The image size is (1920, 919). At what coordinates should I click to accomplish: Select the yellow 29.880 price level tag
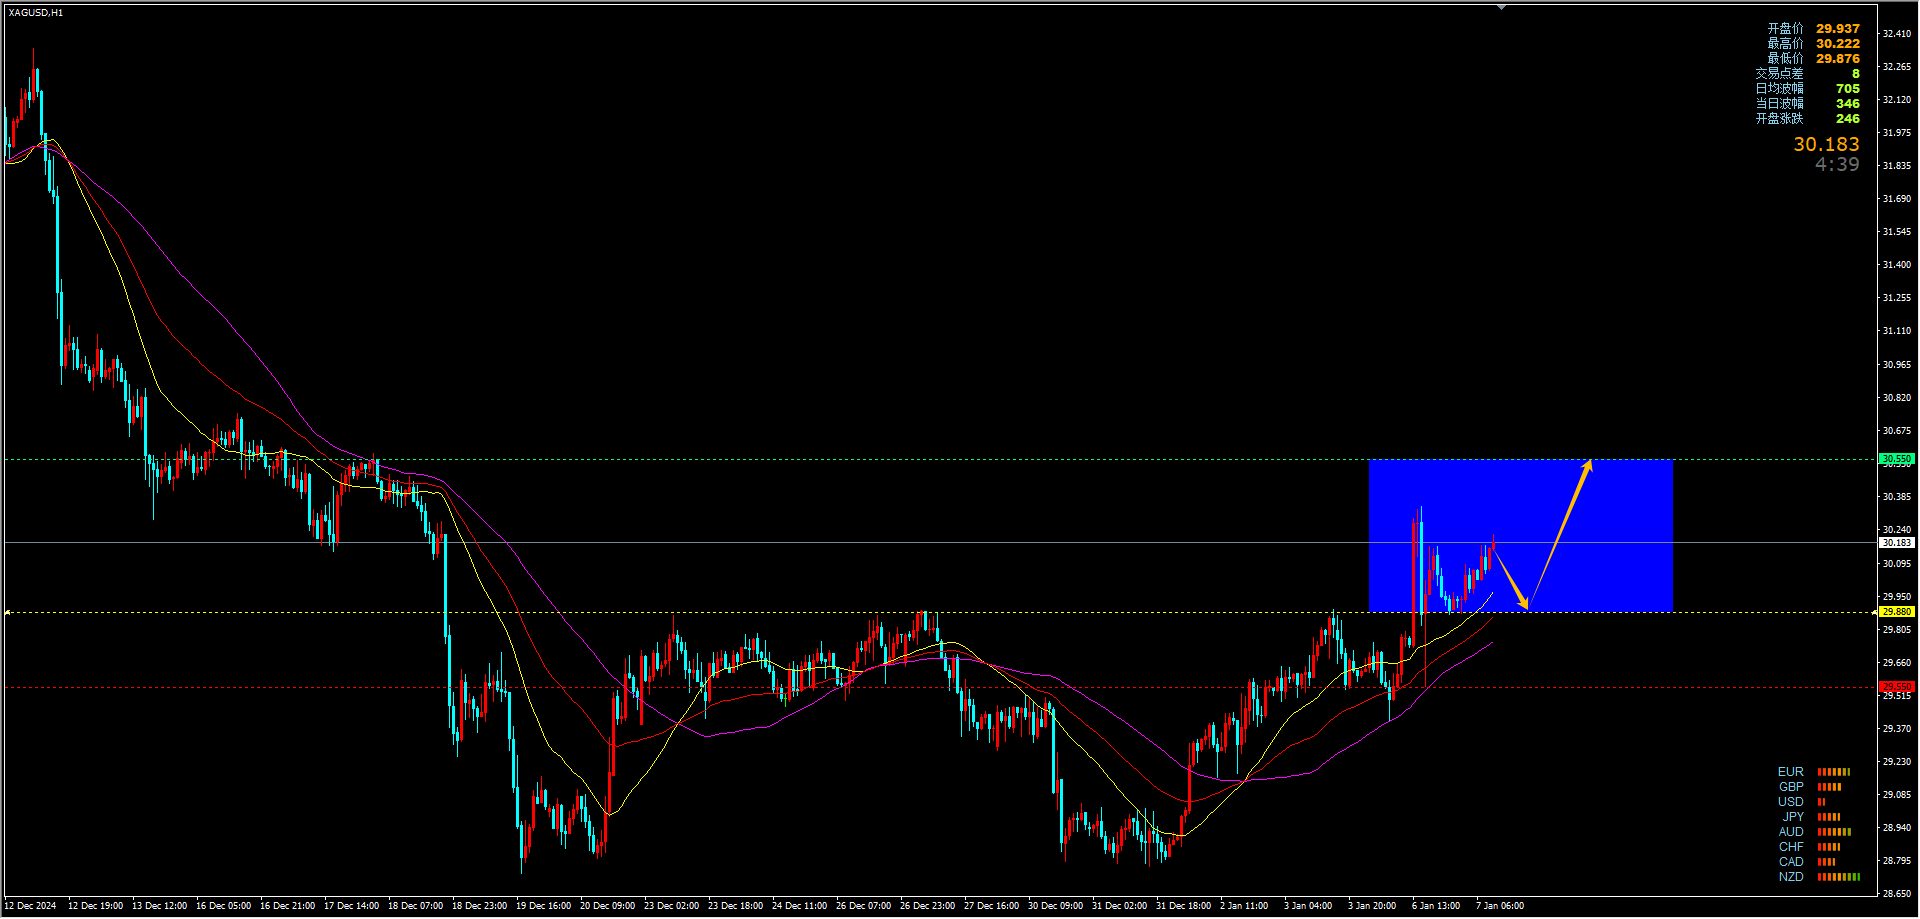(1896, 612)
